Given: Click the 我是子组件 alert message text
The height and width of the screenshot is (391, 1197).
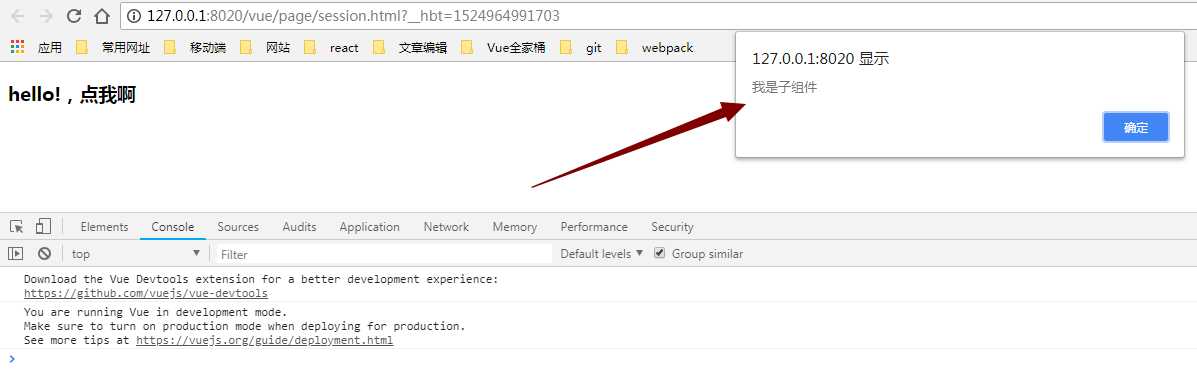Looking at the screenshot, I should point(784,88).
